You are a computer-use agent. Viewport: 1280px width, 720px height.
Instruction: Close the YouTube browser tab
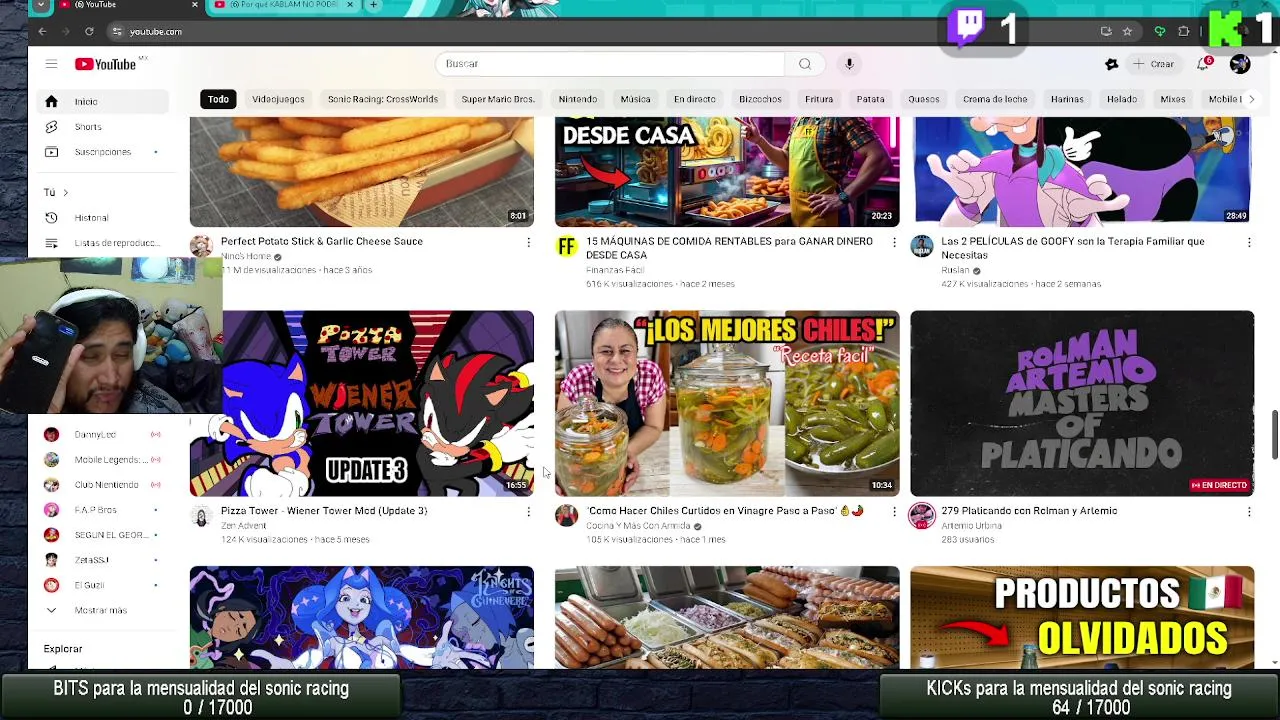tap(195, 5)
